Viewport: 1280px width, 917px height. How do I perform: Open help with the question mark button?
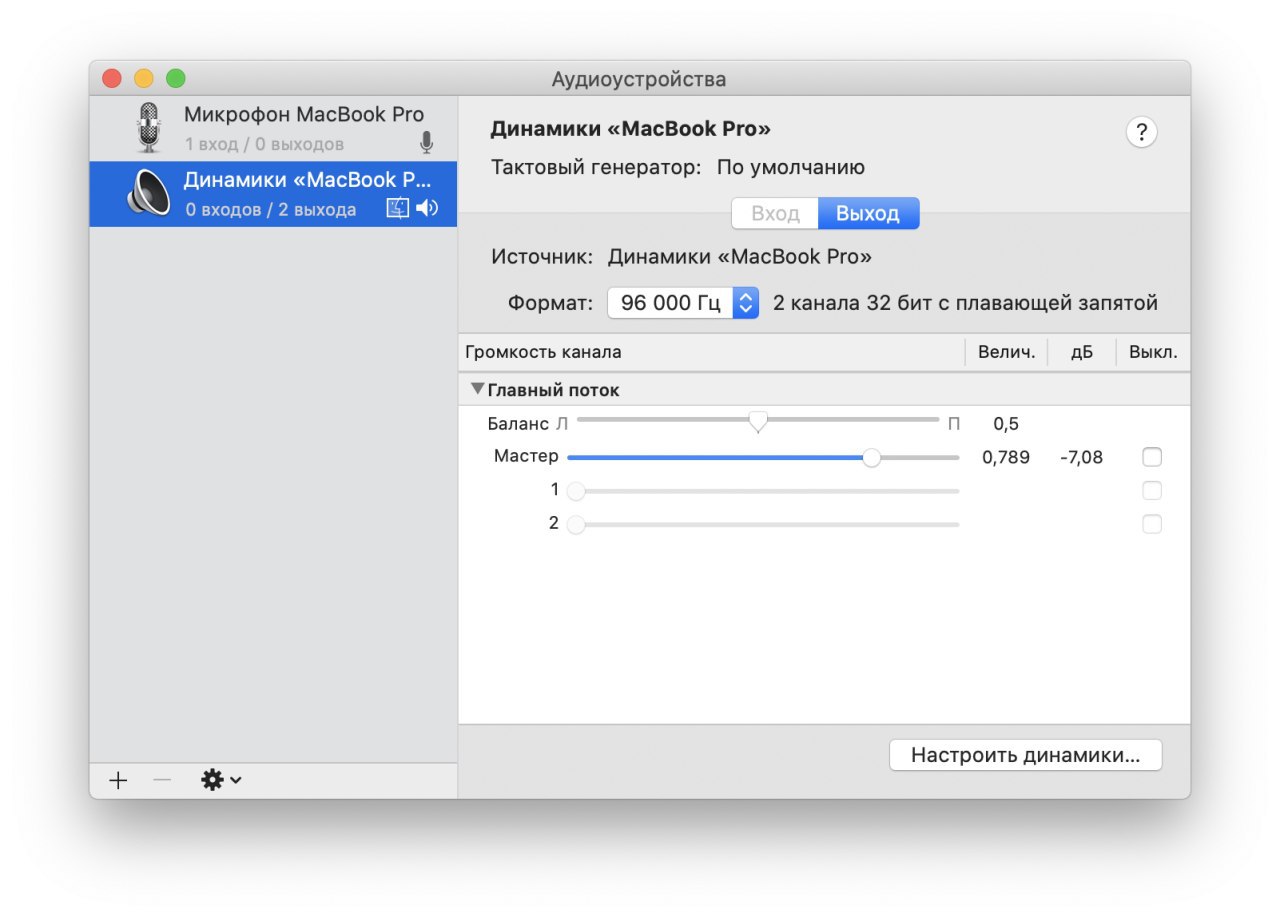(x=1141, y=132)
